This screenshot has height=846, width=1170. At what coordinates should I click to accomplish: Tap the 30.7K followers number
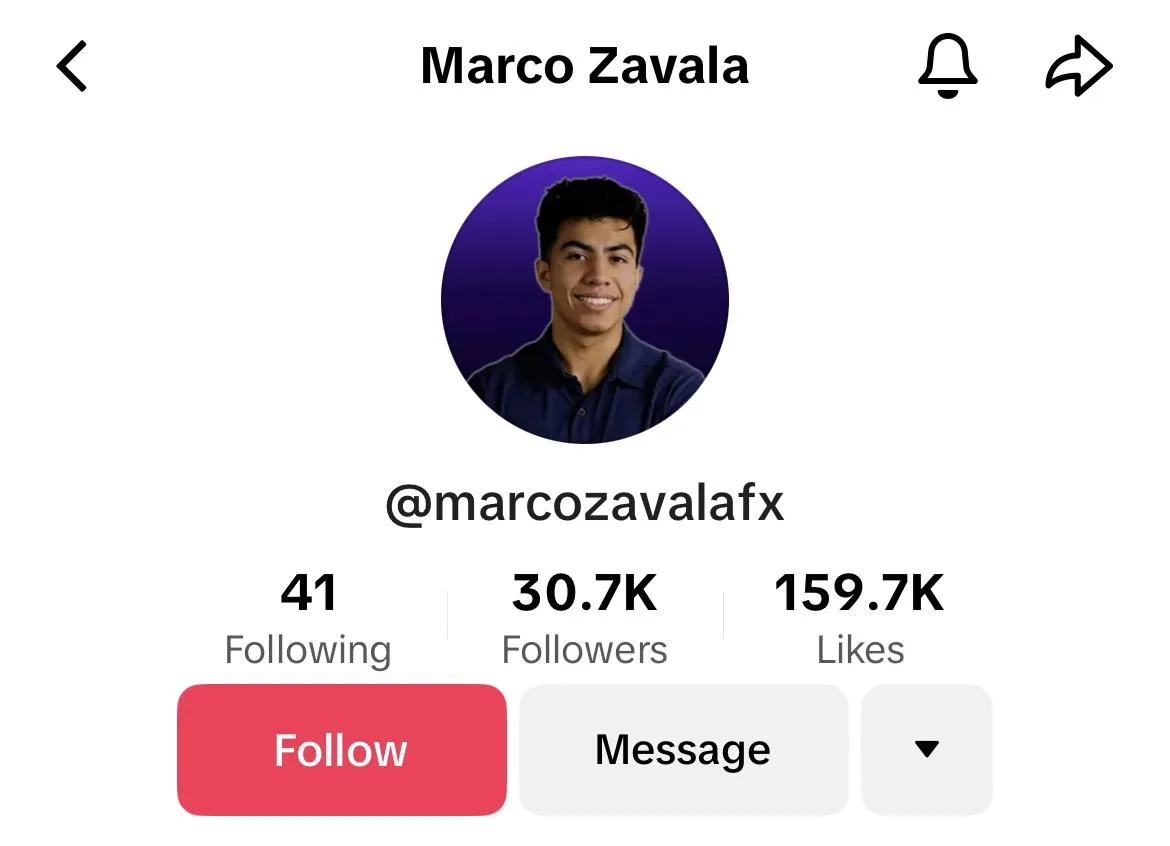click(584, 592)
